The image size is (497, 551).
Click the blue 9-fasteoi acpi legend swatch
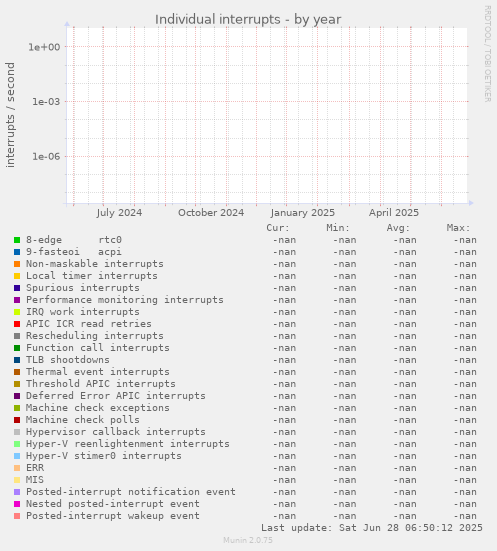17,252
